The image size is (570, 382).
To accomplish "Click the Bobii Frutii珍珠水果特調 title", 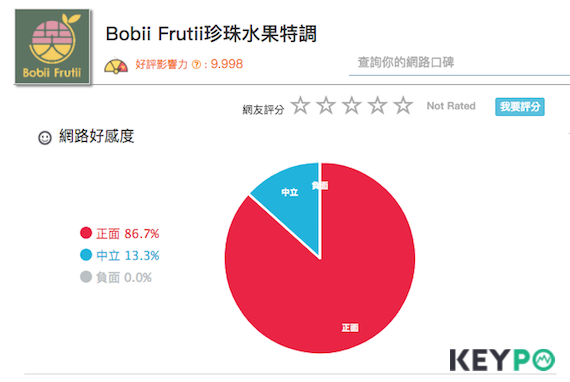I will pos(211,34).
